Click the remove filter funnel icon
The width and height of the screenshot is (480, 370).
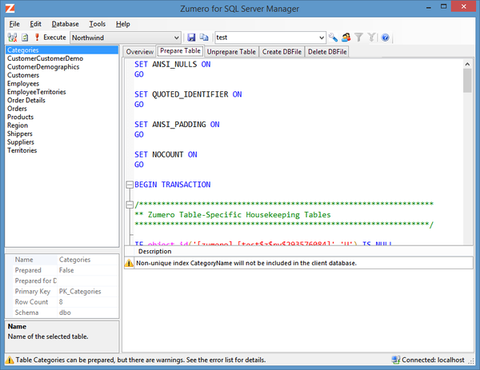[x=371, y=37]
